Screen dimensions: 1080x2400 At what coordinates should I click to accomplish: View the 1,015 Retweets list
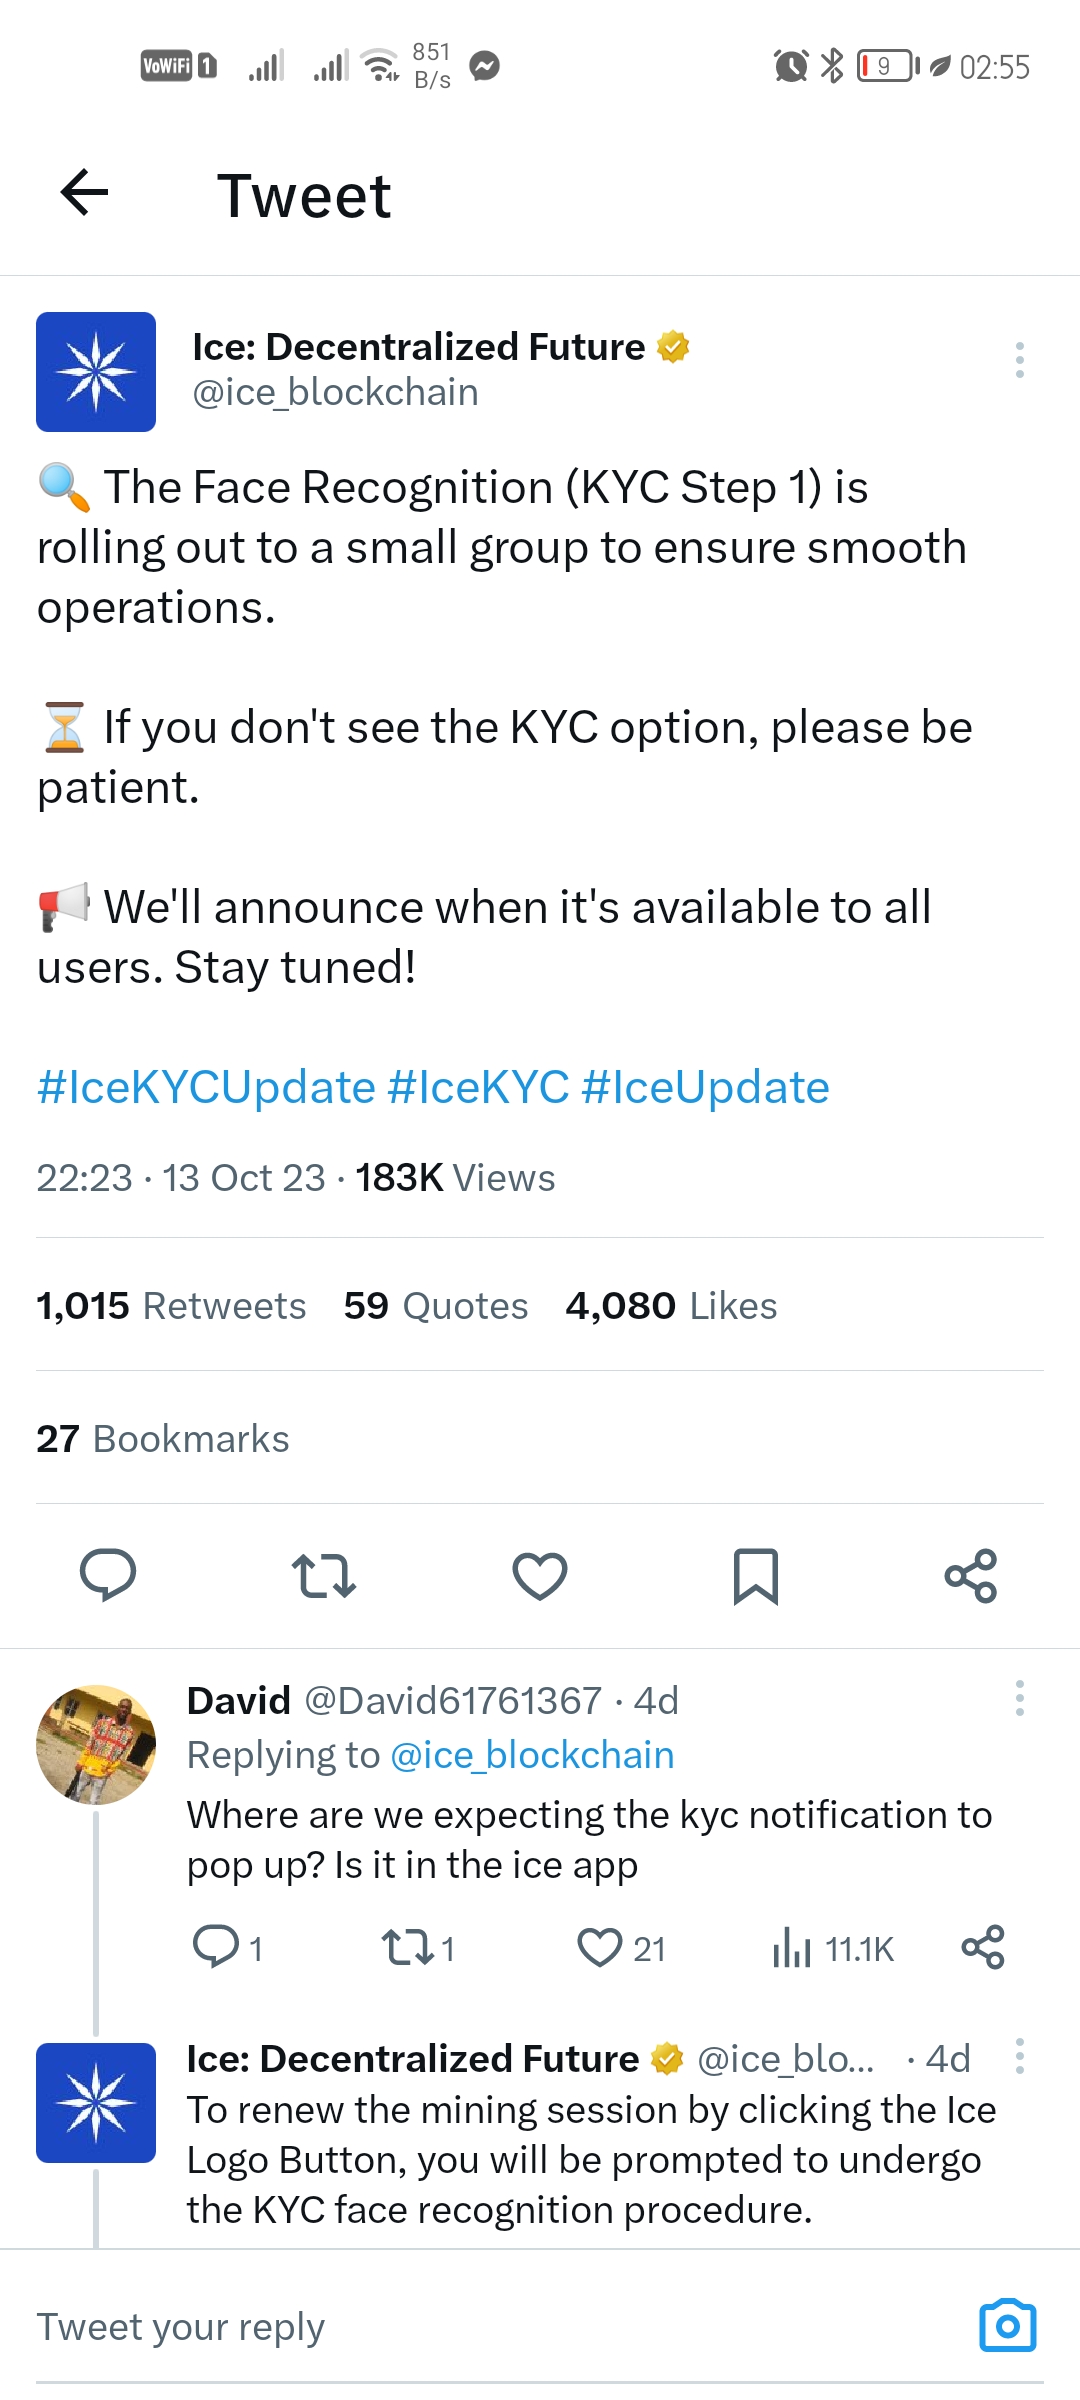pyautogui.click(x=171, y=1306)
